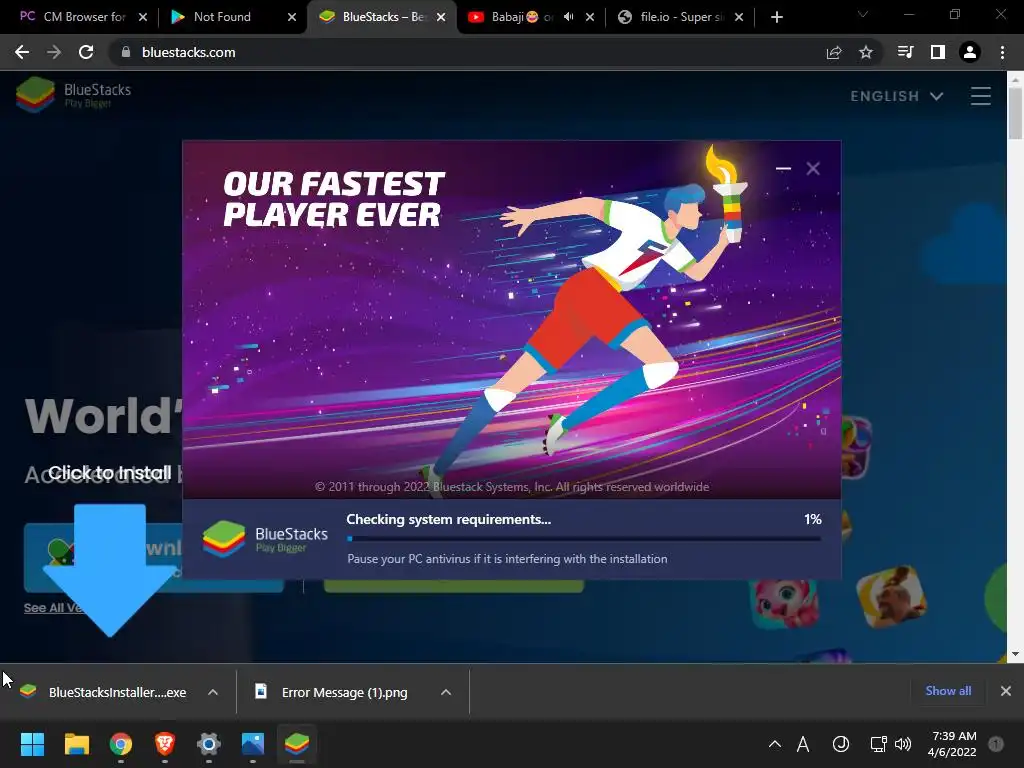Click the lock icon in address bar
The image size is (1024, 768).
coord(126,52)
